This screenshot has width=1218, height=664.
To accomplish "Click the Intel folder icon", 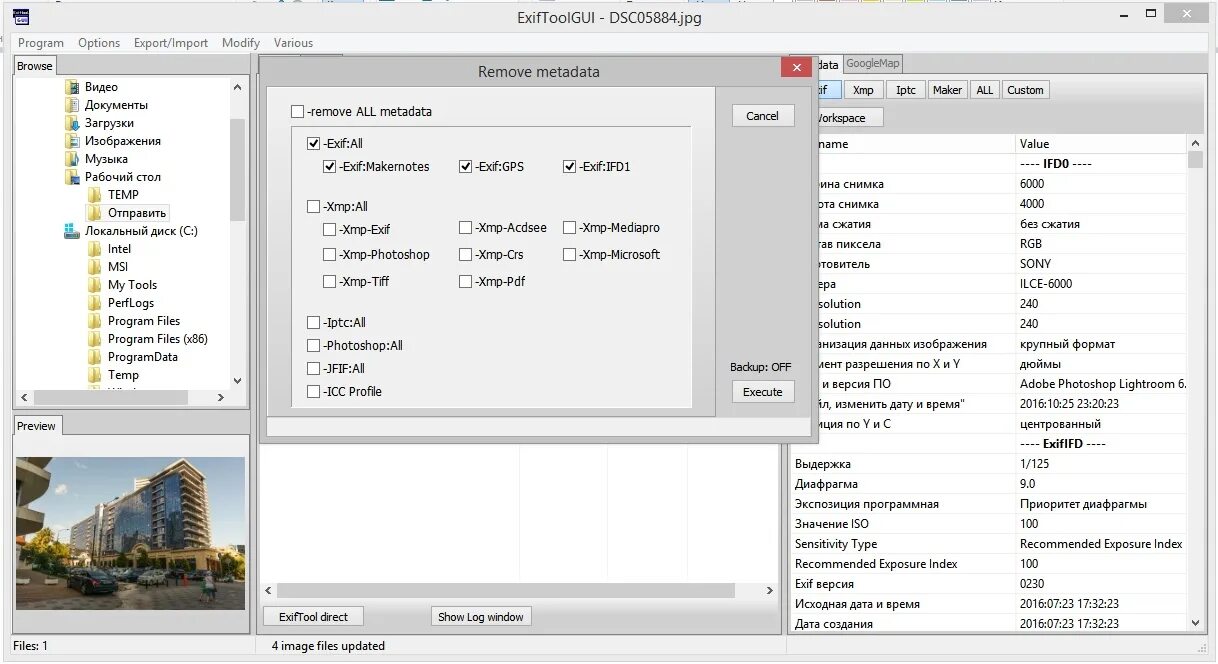I will pos(95,249).
